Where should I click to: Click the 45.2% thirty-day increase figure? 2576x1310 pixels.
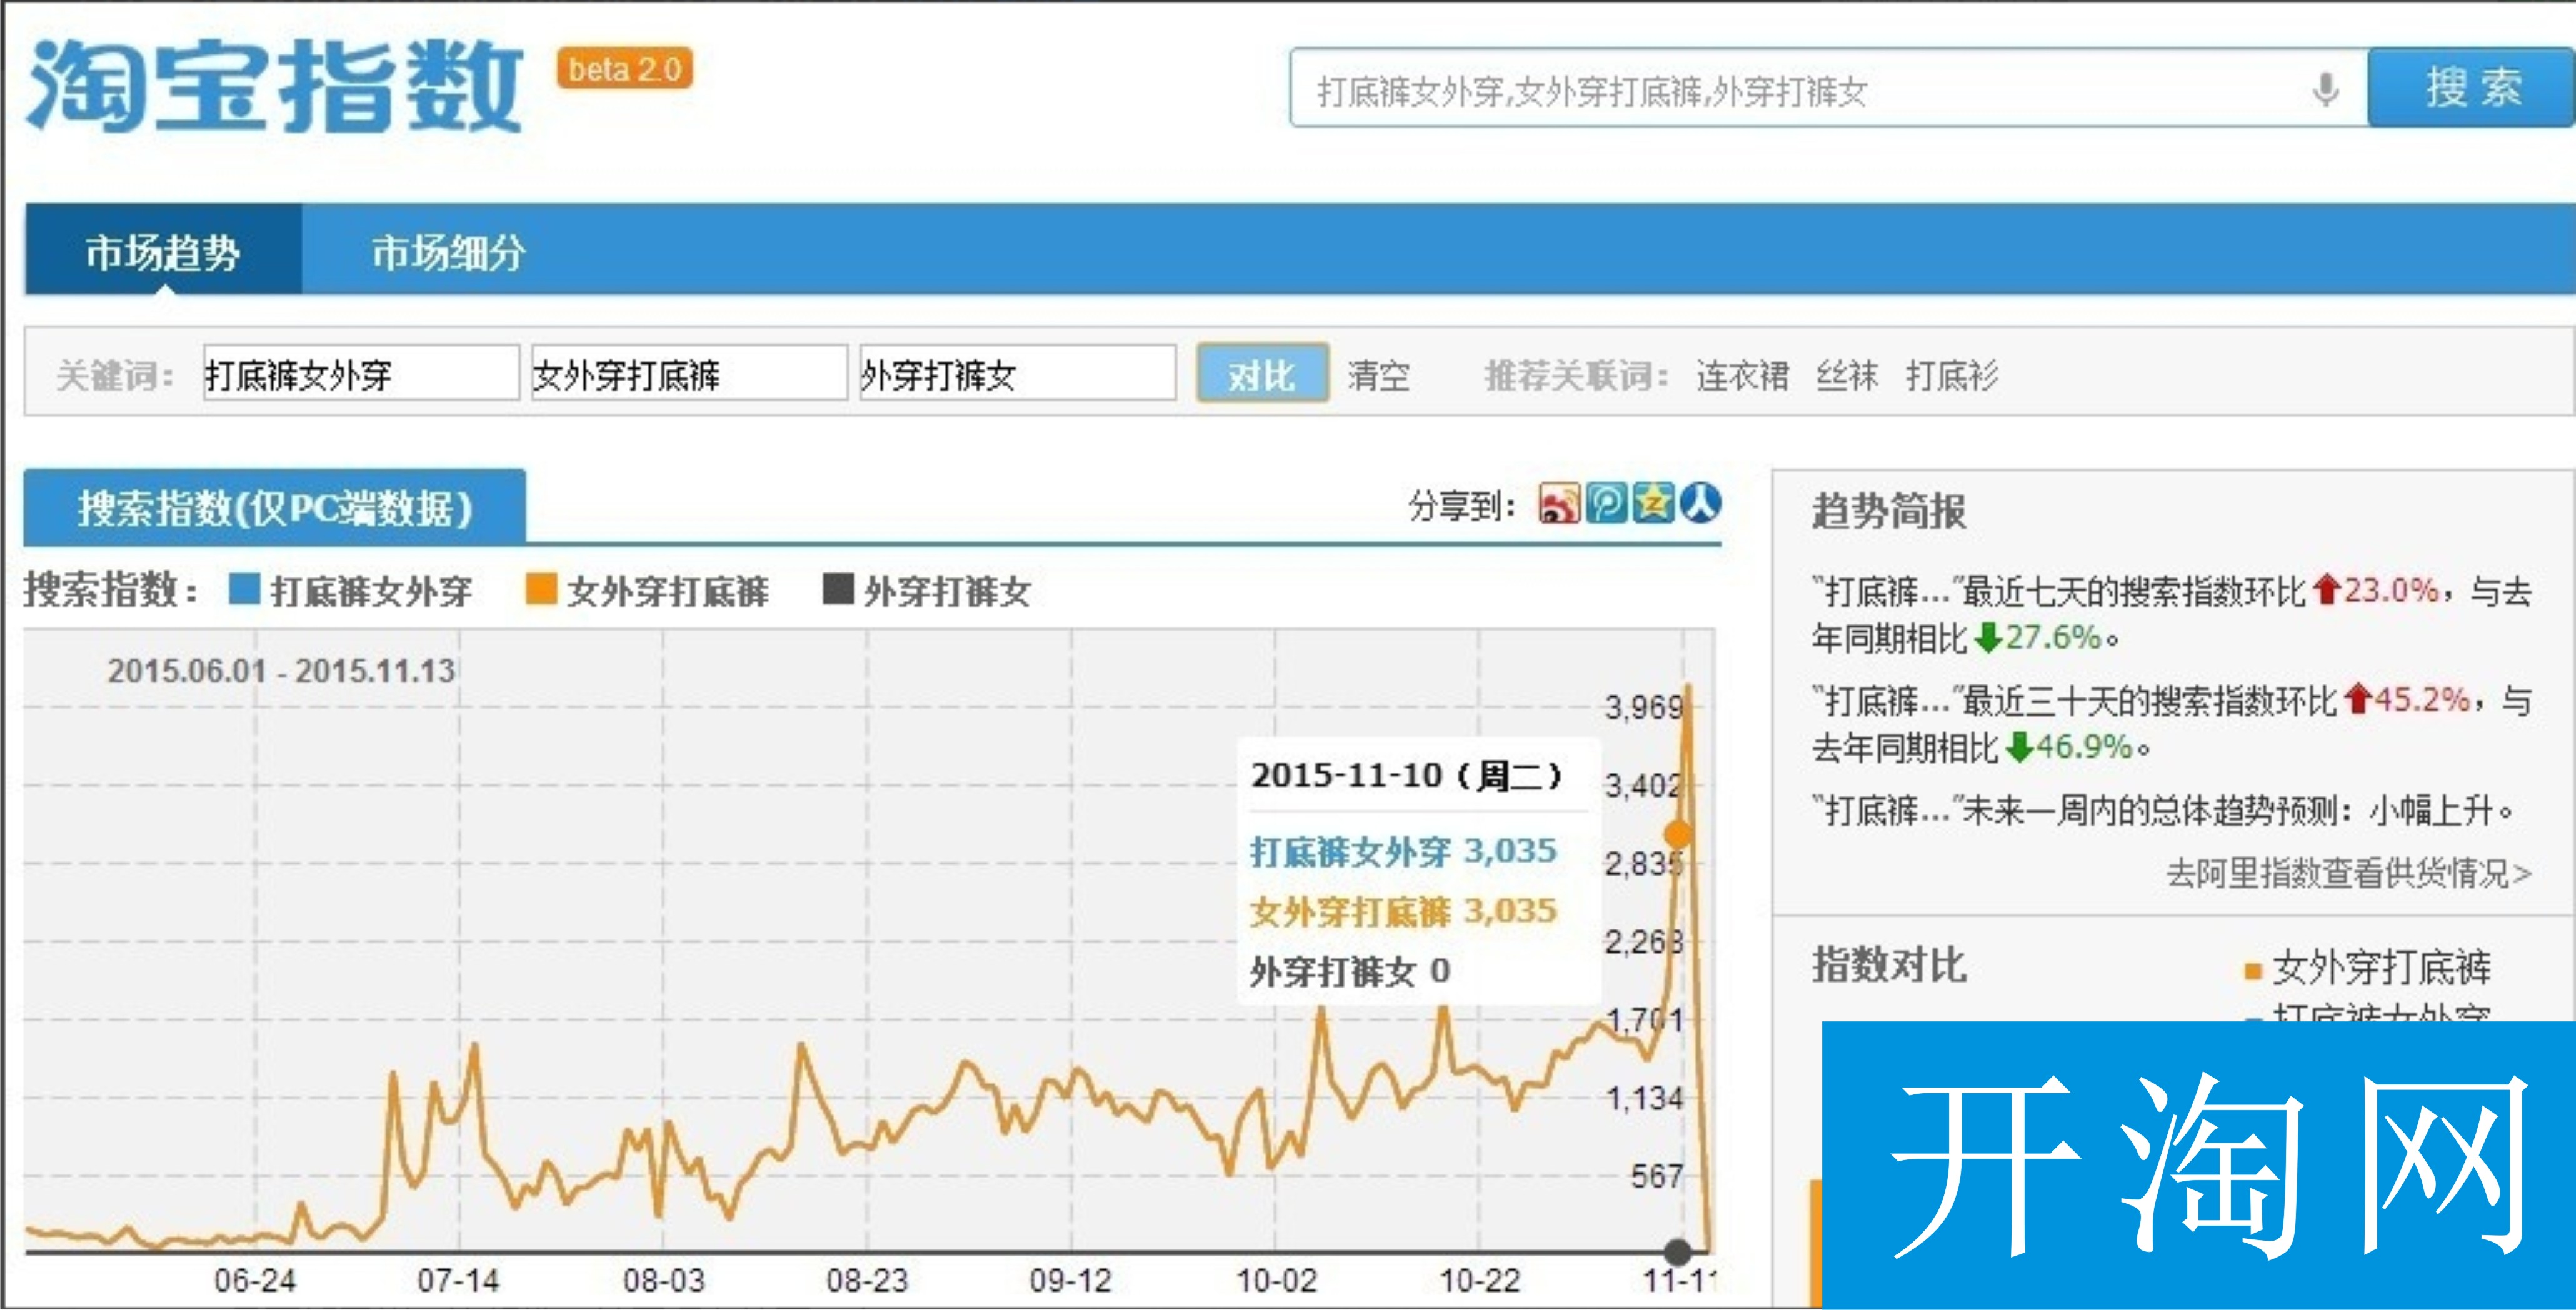click(x=2423, y=699)
